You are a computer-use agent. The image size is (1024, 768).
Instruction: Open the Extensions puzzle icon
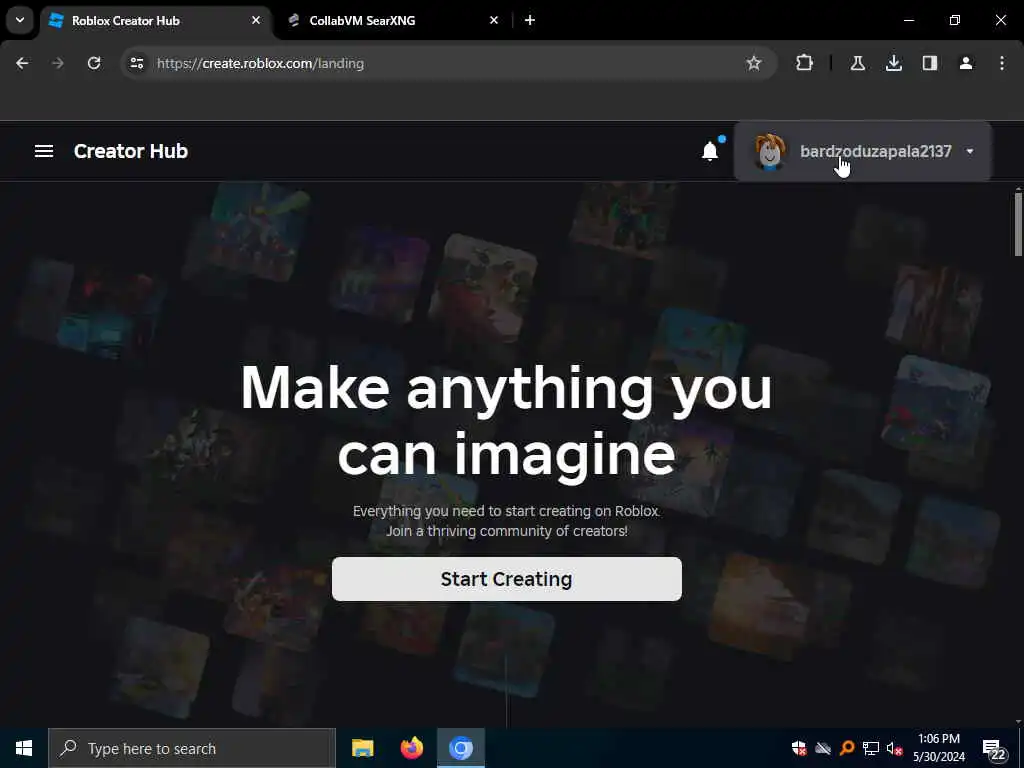(x=805, y=63)
